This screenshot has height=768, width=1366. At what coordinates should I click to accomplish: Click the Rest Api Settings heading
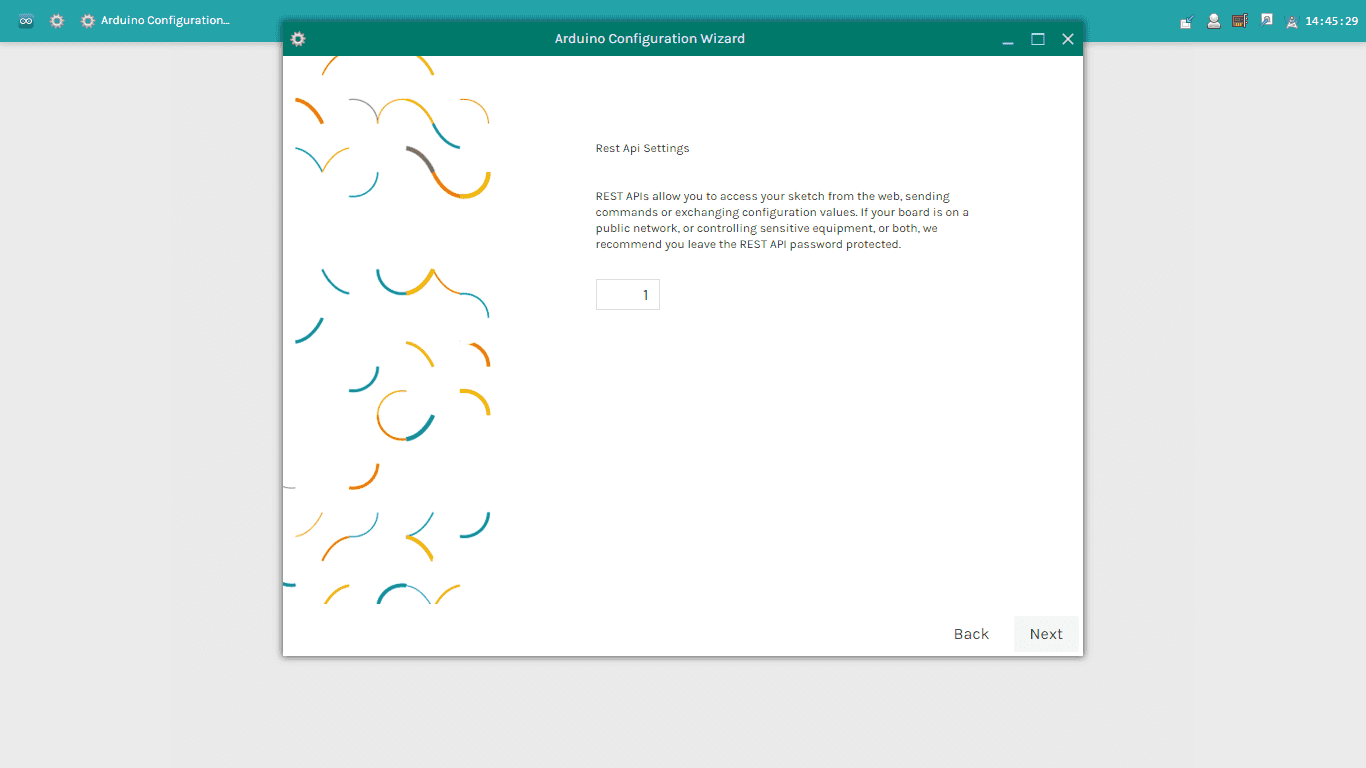pyautogui.click(x=642, y=148)
